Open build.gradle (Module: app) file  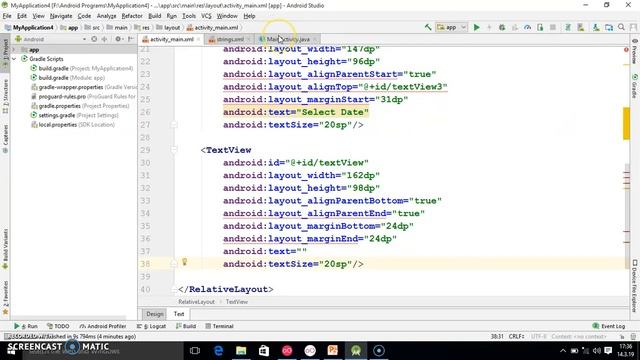click(x=67, y=78)
